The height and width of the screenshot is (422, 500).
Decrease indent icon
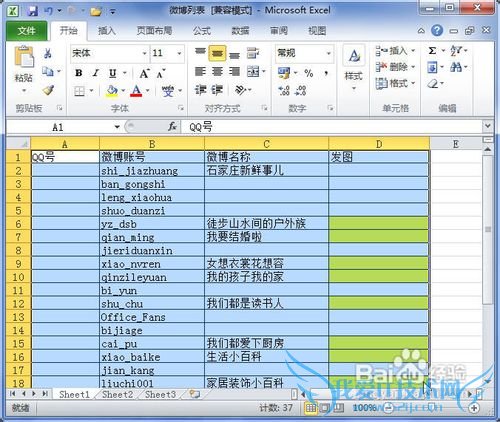(200, 90)
